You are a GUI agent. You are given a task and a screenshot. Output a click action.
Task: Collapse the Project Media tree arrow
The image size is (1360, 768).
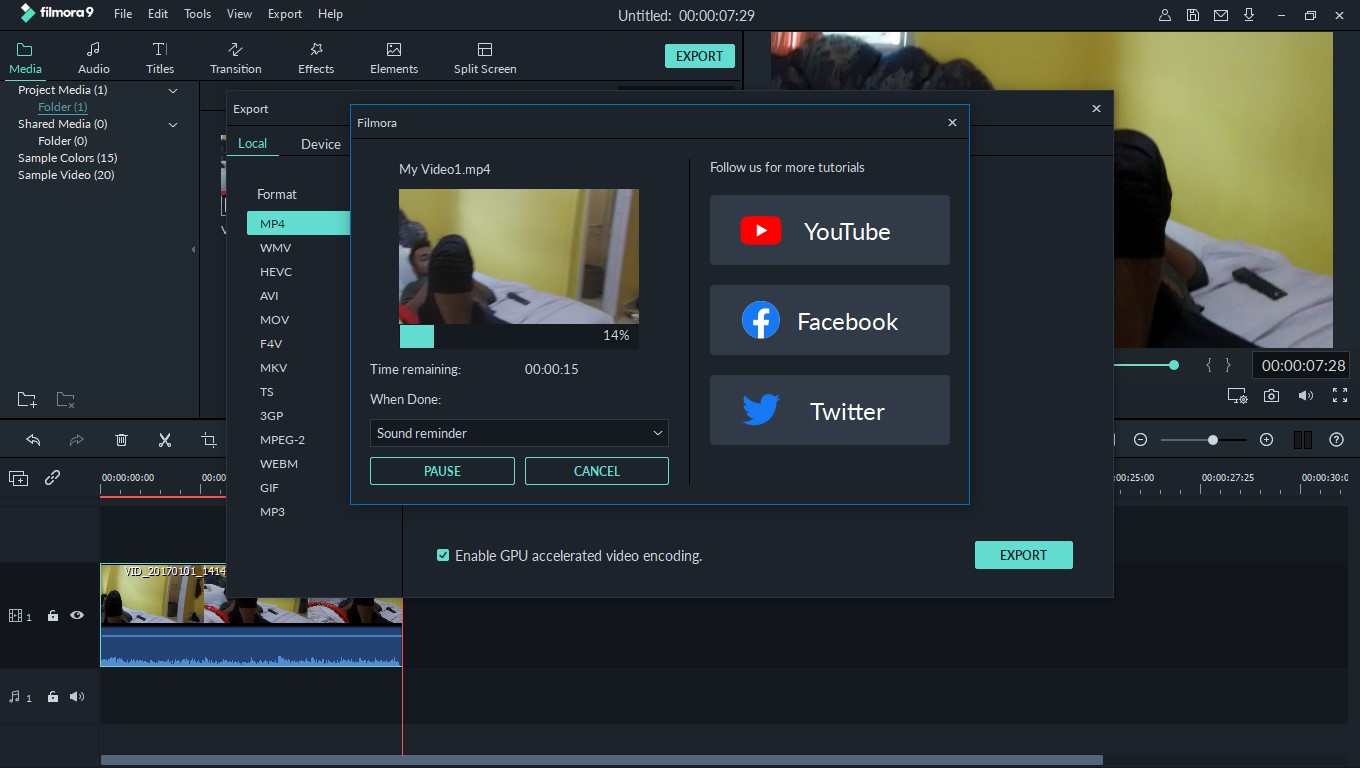click(x=173, y=91)
